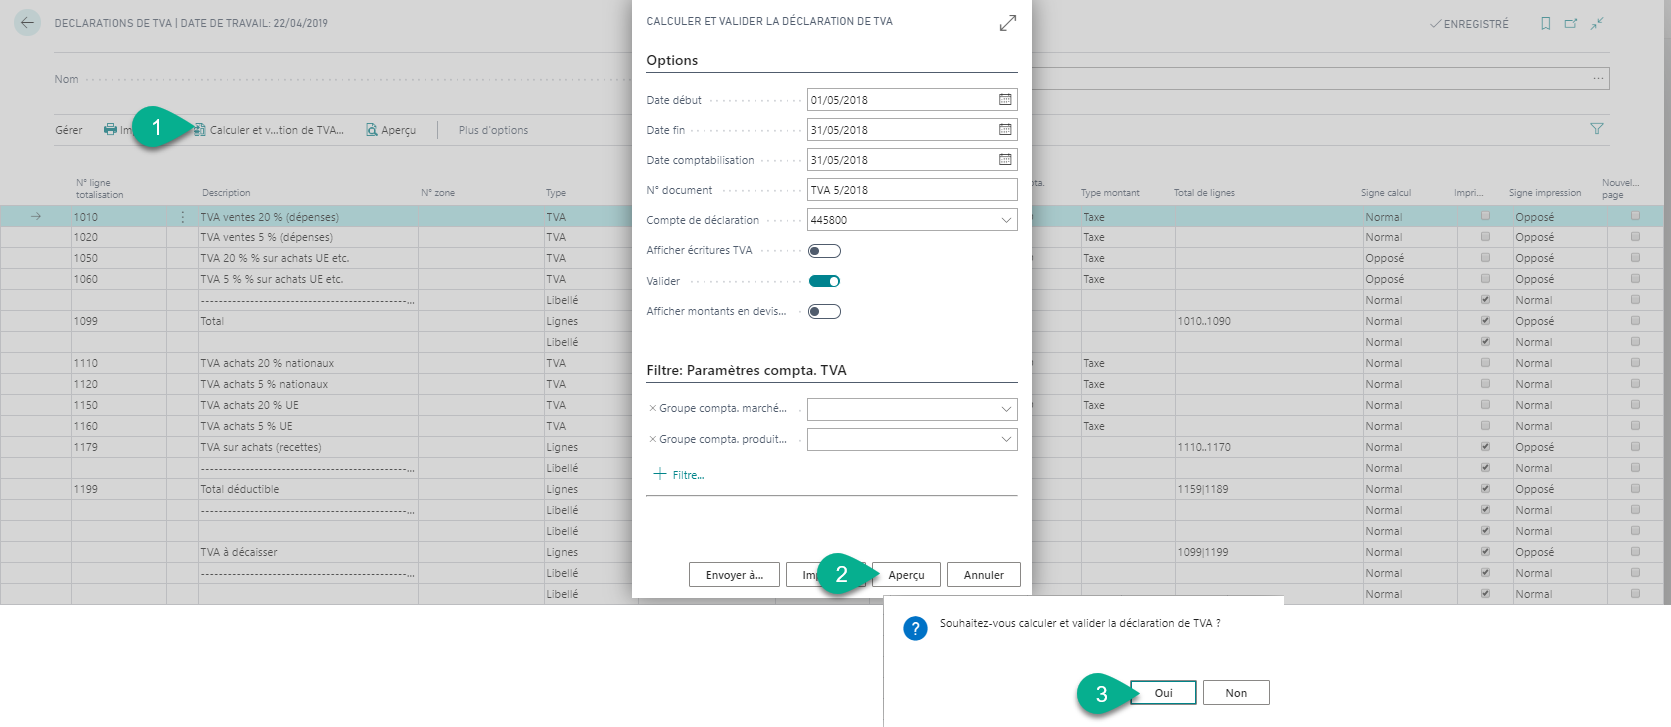1671x727 pixels.
Task: Toggle Afficher montants en devise switch
Action: coord(824,312)
